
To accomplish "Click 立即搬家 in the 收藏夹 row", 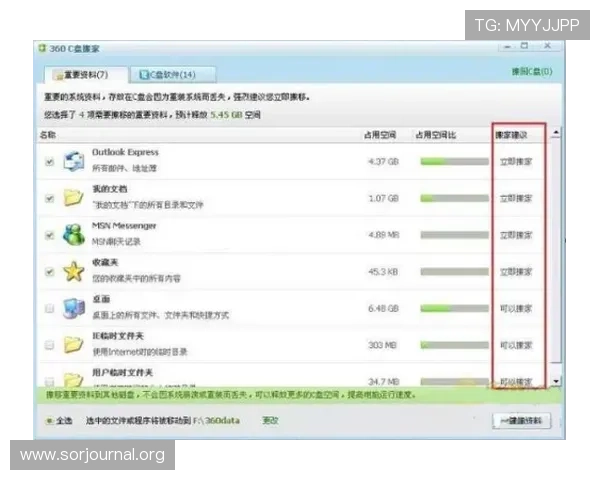I will [x=516, y=272].
